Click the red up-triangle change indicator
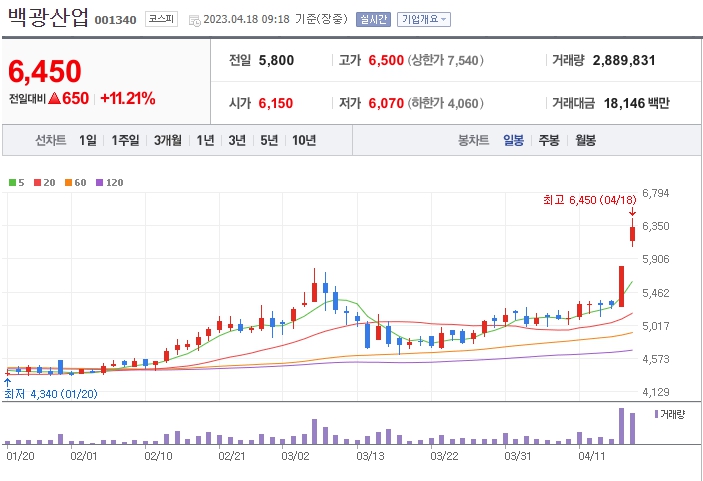The width and height of the screenshot is (703, 481). 54,98
